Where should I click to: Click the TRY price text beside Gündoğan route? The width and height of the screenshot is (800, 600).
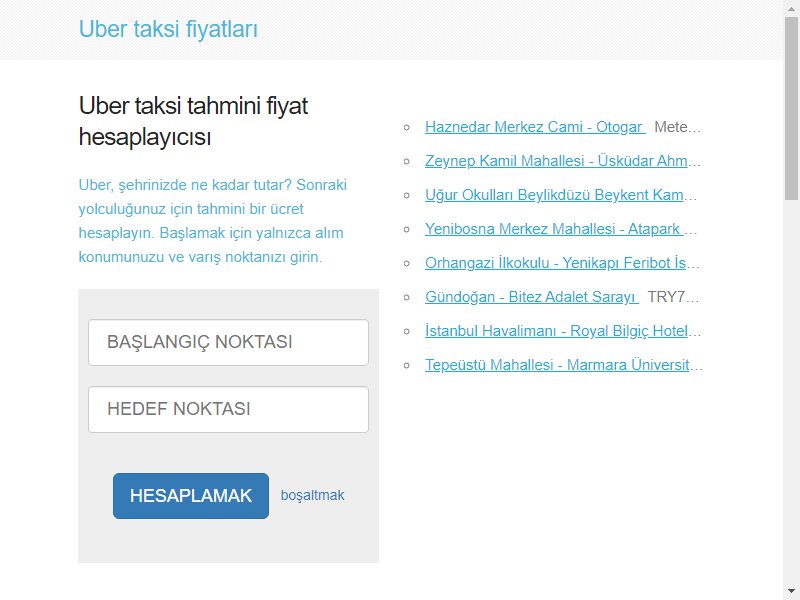pos(673,297)
